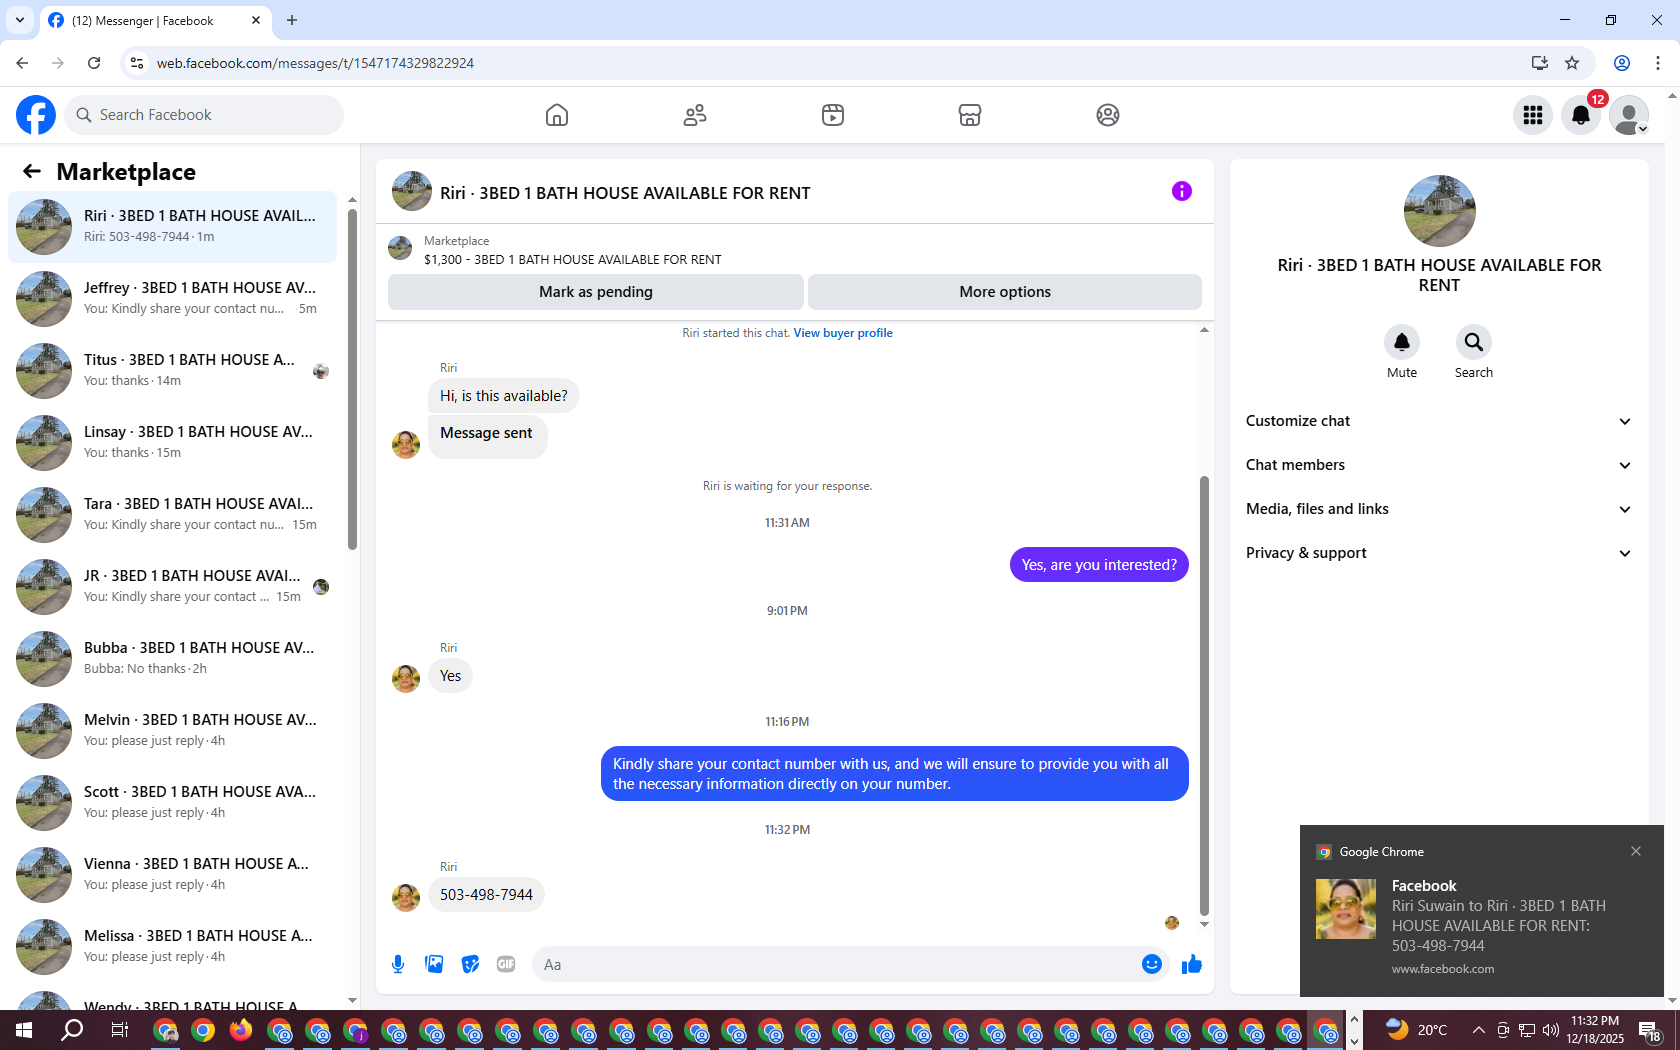Click the 503-498-7944 message bubble
The image size is (1680, 1050).
[486, 895]
